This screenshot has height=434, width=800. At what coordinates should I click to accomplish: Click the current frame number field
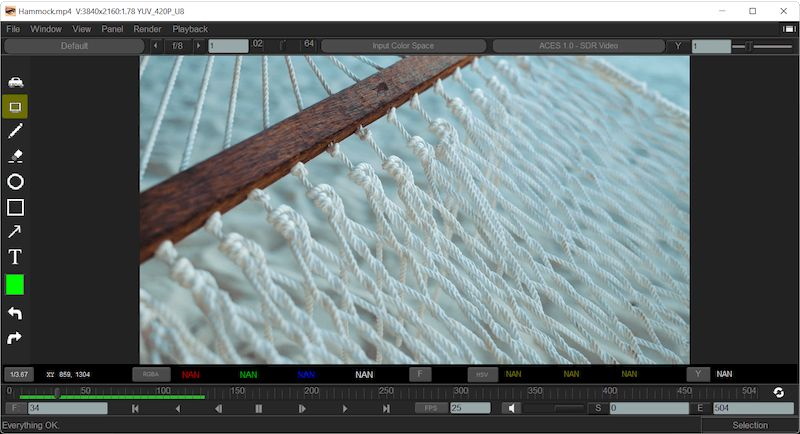click(x=67, y=408)
